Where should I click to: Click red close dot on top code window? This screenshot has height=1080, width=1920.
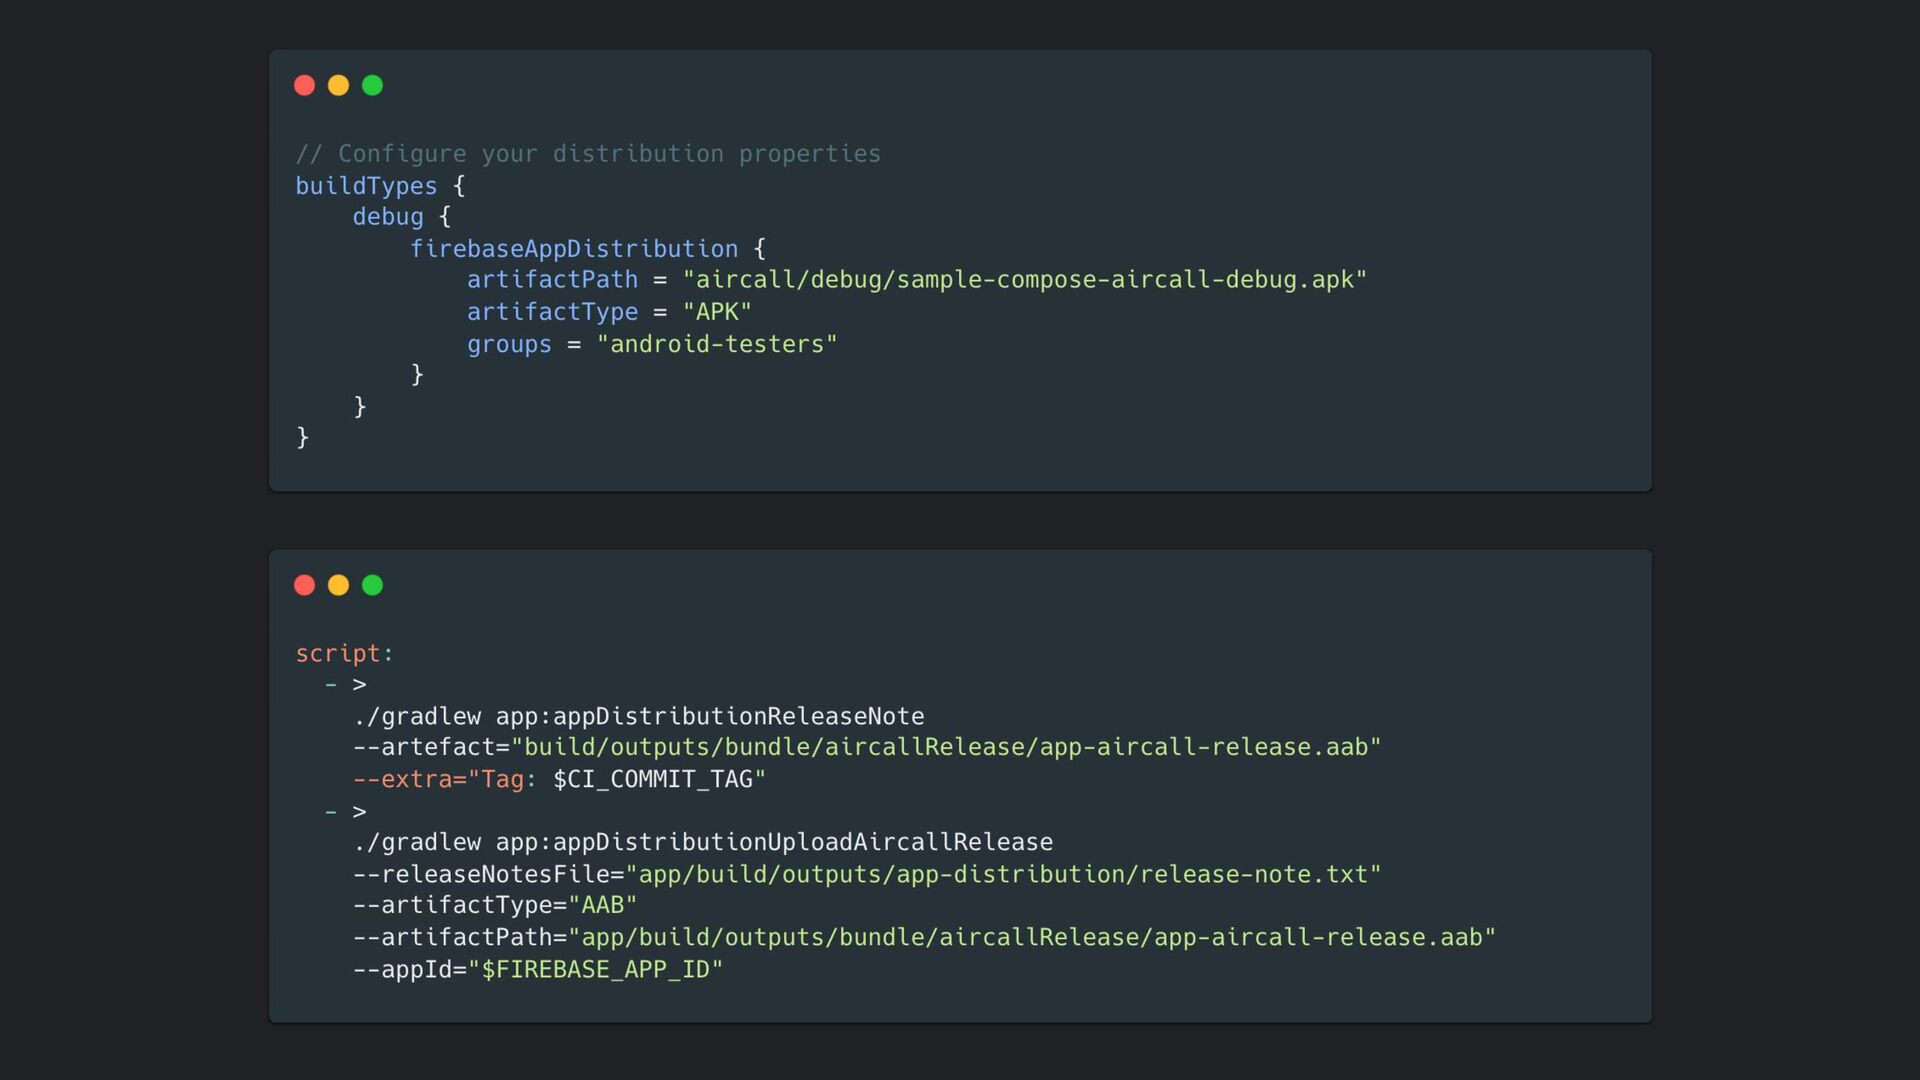pos(305,86)
